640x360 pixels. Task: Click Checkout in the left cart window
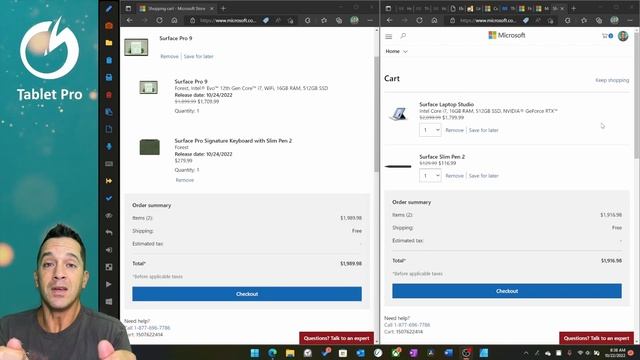247,294
